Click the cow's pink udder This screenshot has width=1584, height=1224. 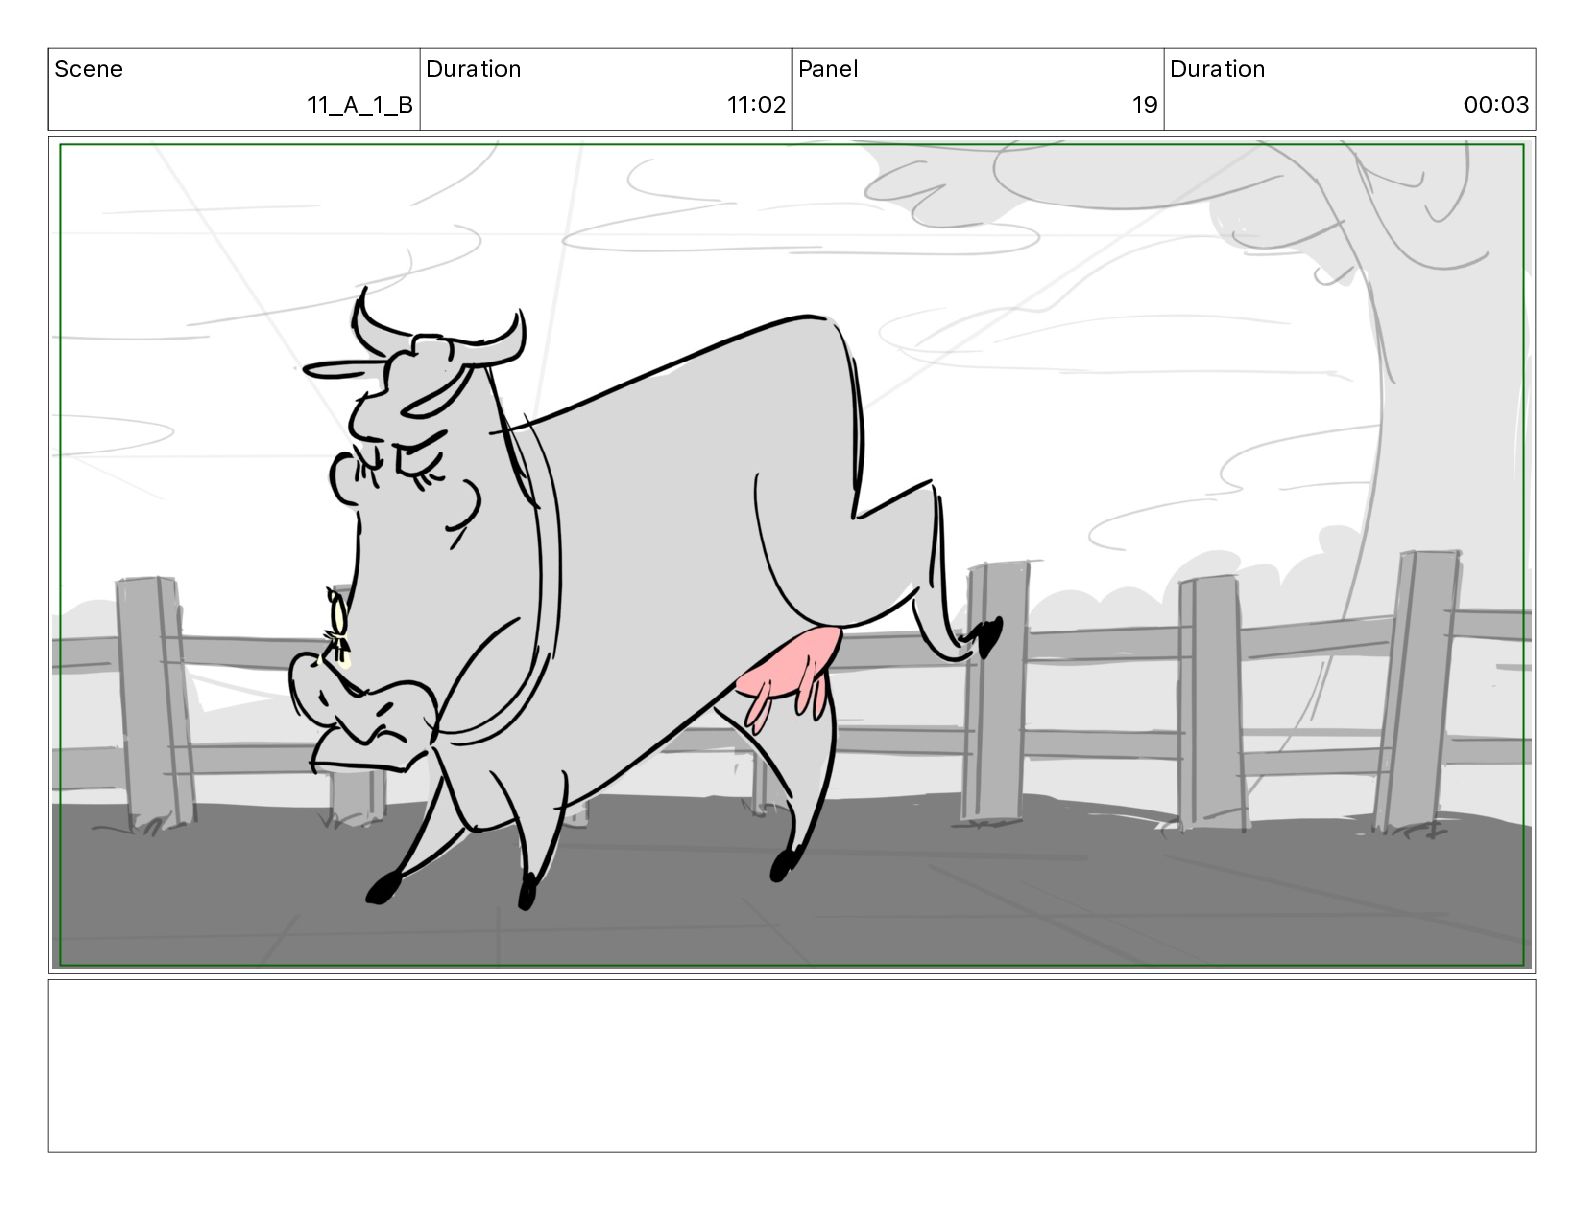(x=787, y=673)
